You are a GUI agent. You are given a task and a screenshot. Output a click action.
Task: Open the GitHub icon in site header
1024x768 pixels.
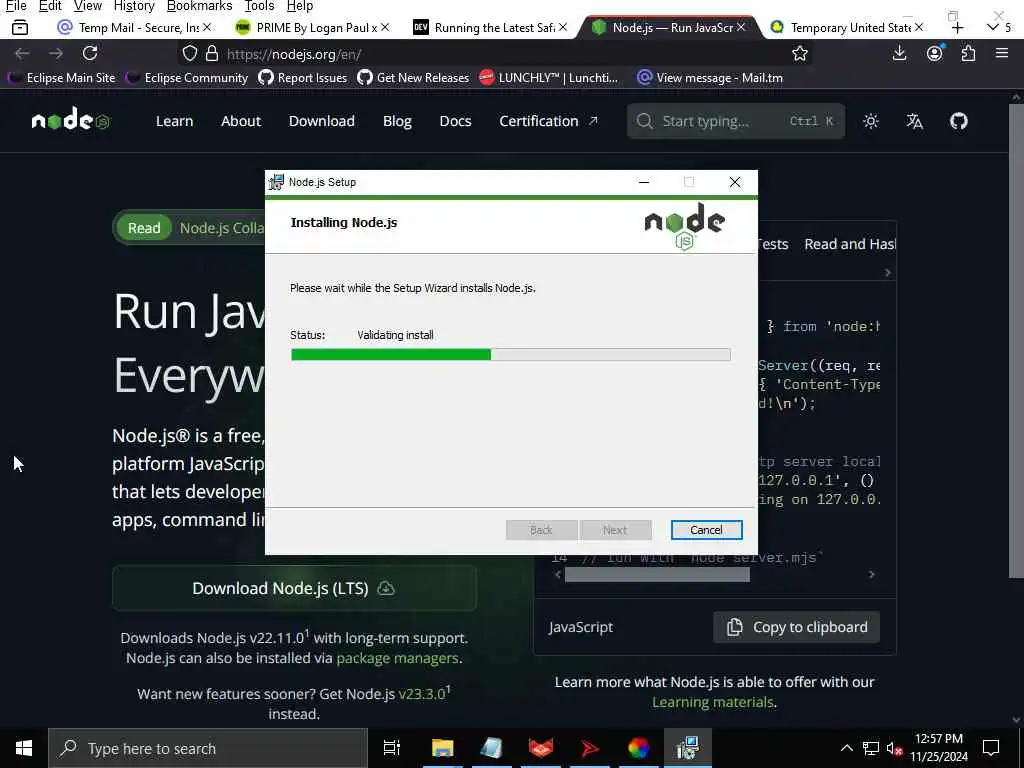click(958, 121)
